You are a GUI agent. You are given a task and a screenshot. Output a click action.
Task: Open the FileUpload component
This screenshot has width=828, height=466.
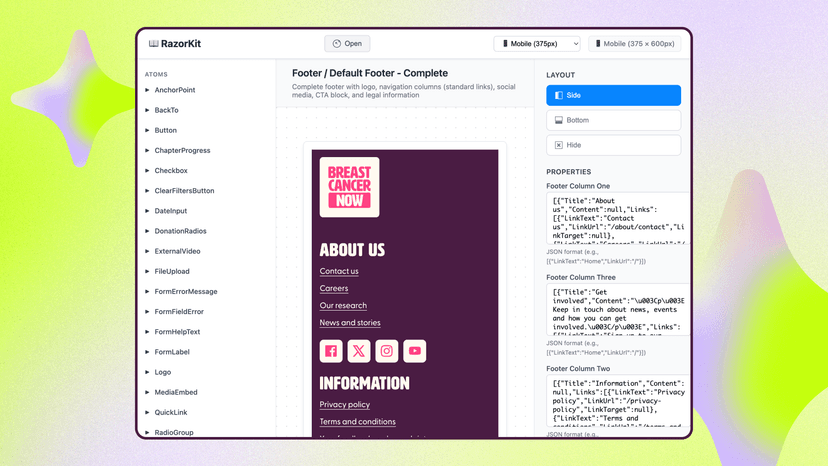click(172, 272)
